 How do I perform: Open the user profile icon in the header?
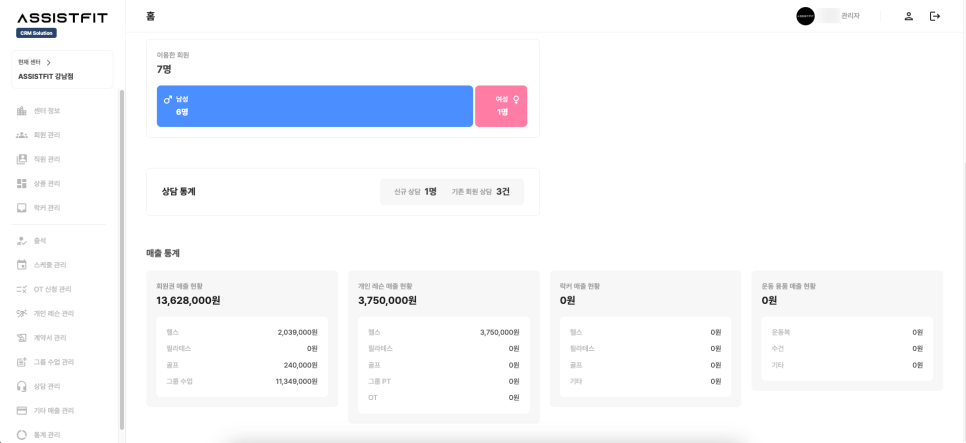click(x=908, y=16)
